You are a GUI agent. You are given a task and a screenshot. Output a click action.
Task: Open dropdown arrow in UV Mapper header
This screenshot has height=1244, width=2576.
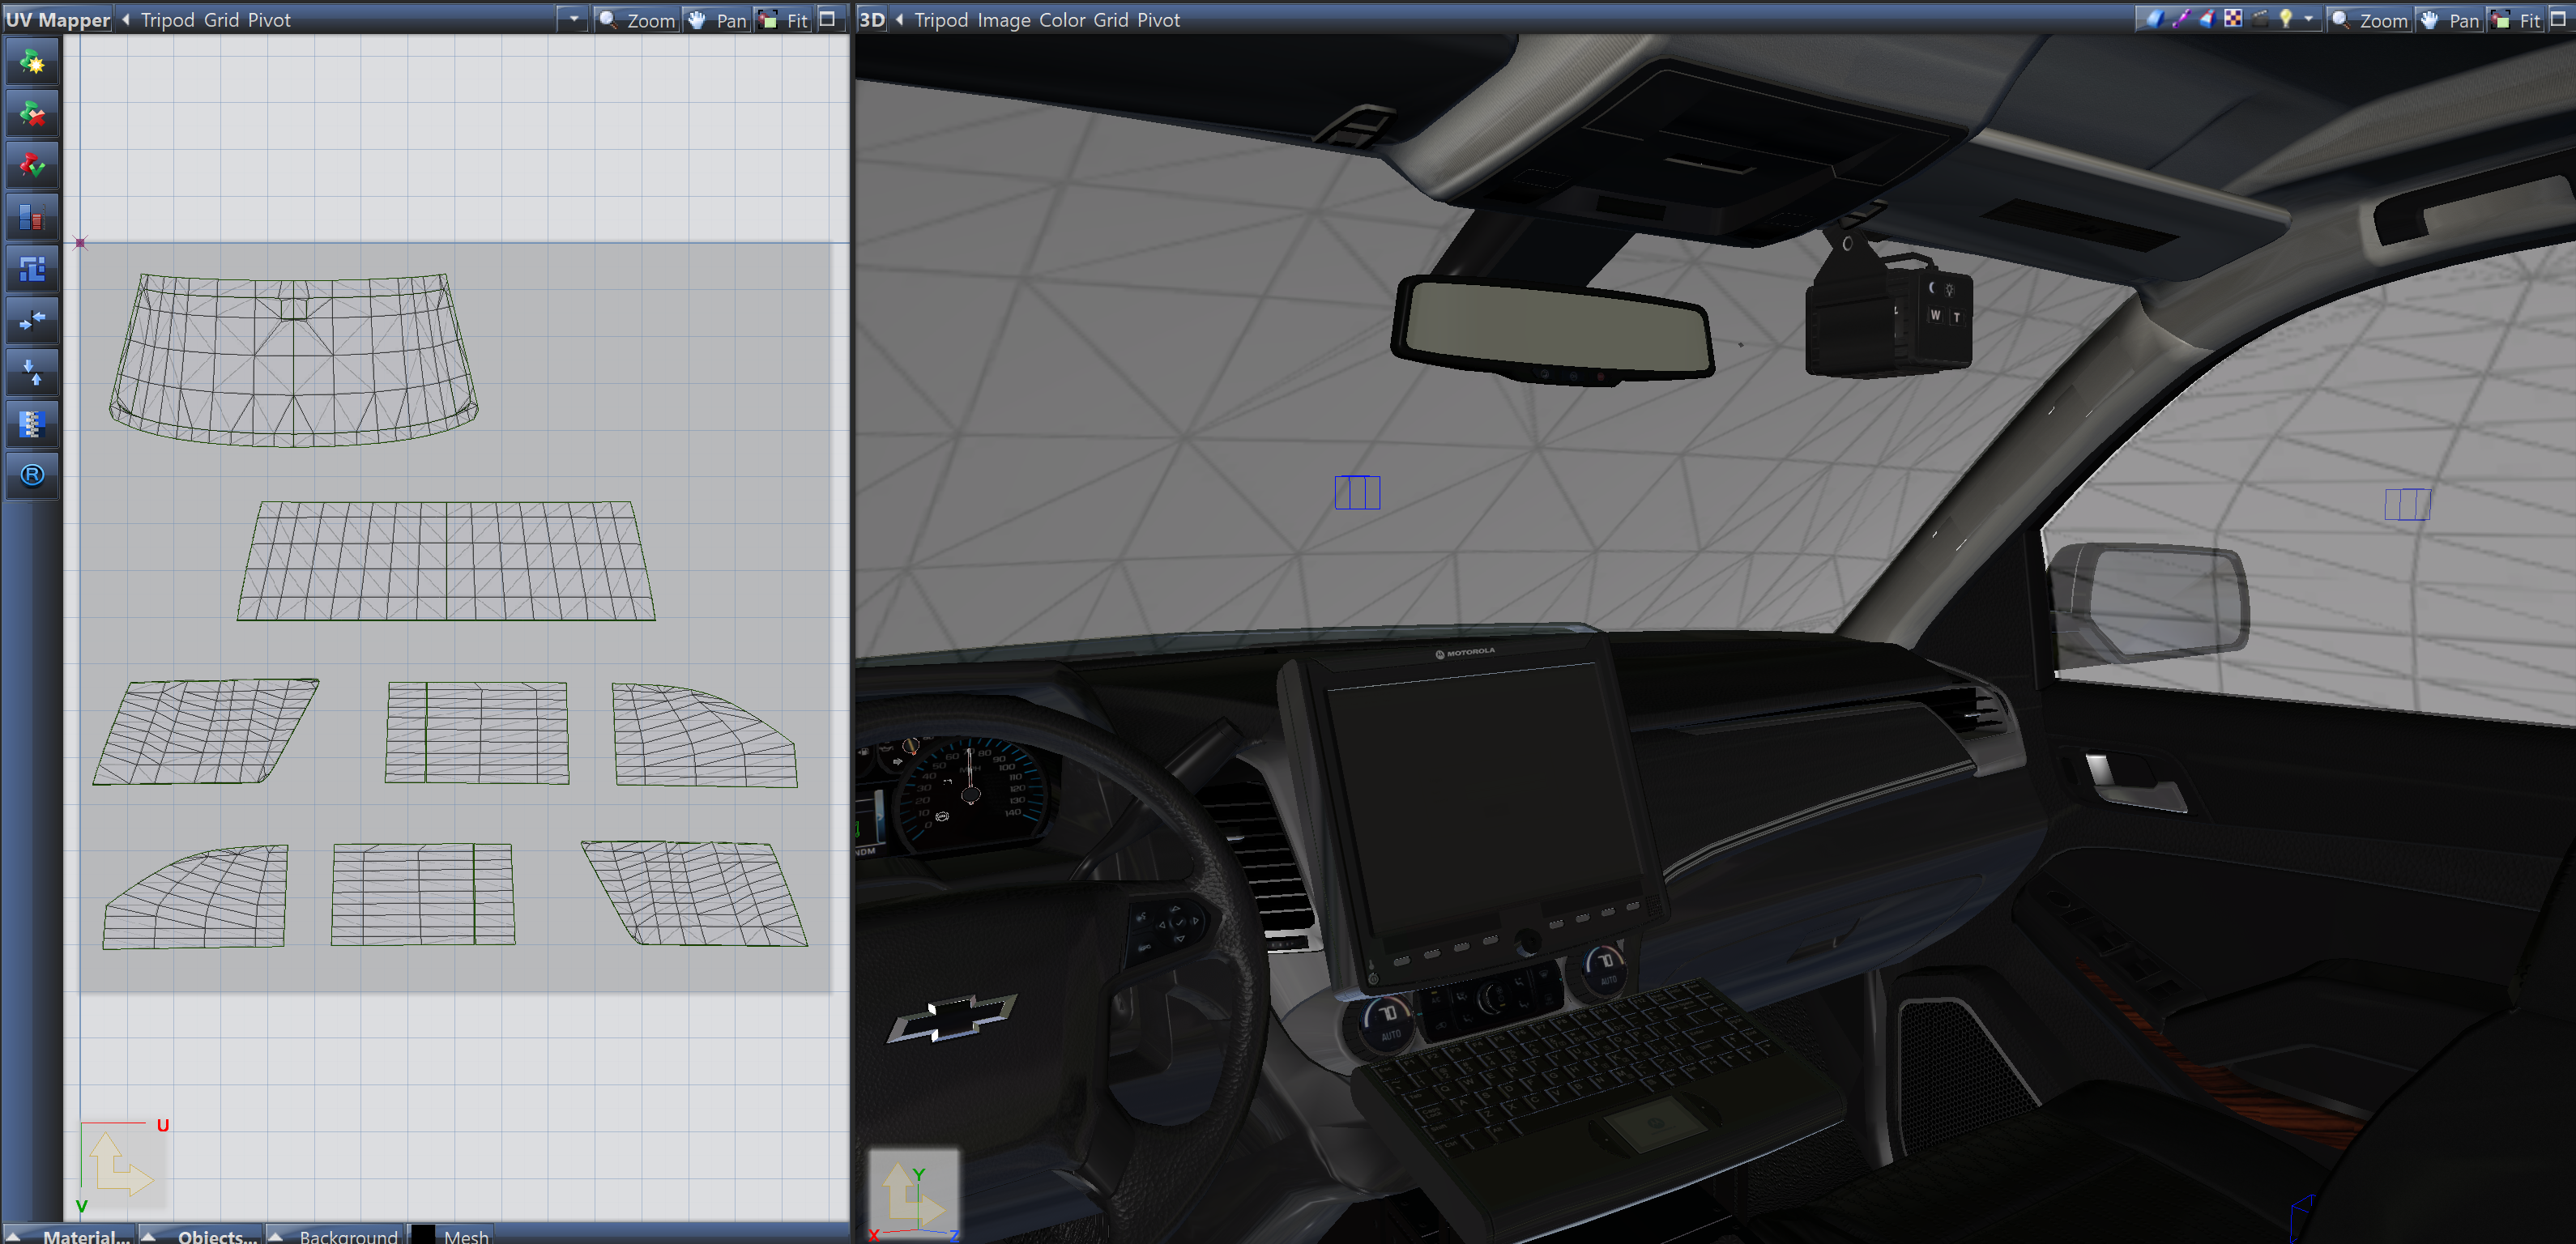pyautogui.click(x=573, y=19)
